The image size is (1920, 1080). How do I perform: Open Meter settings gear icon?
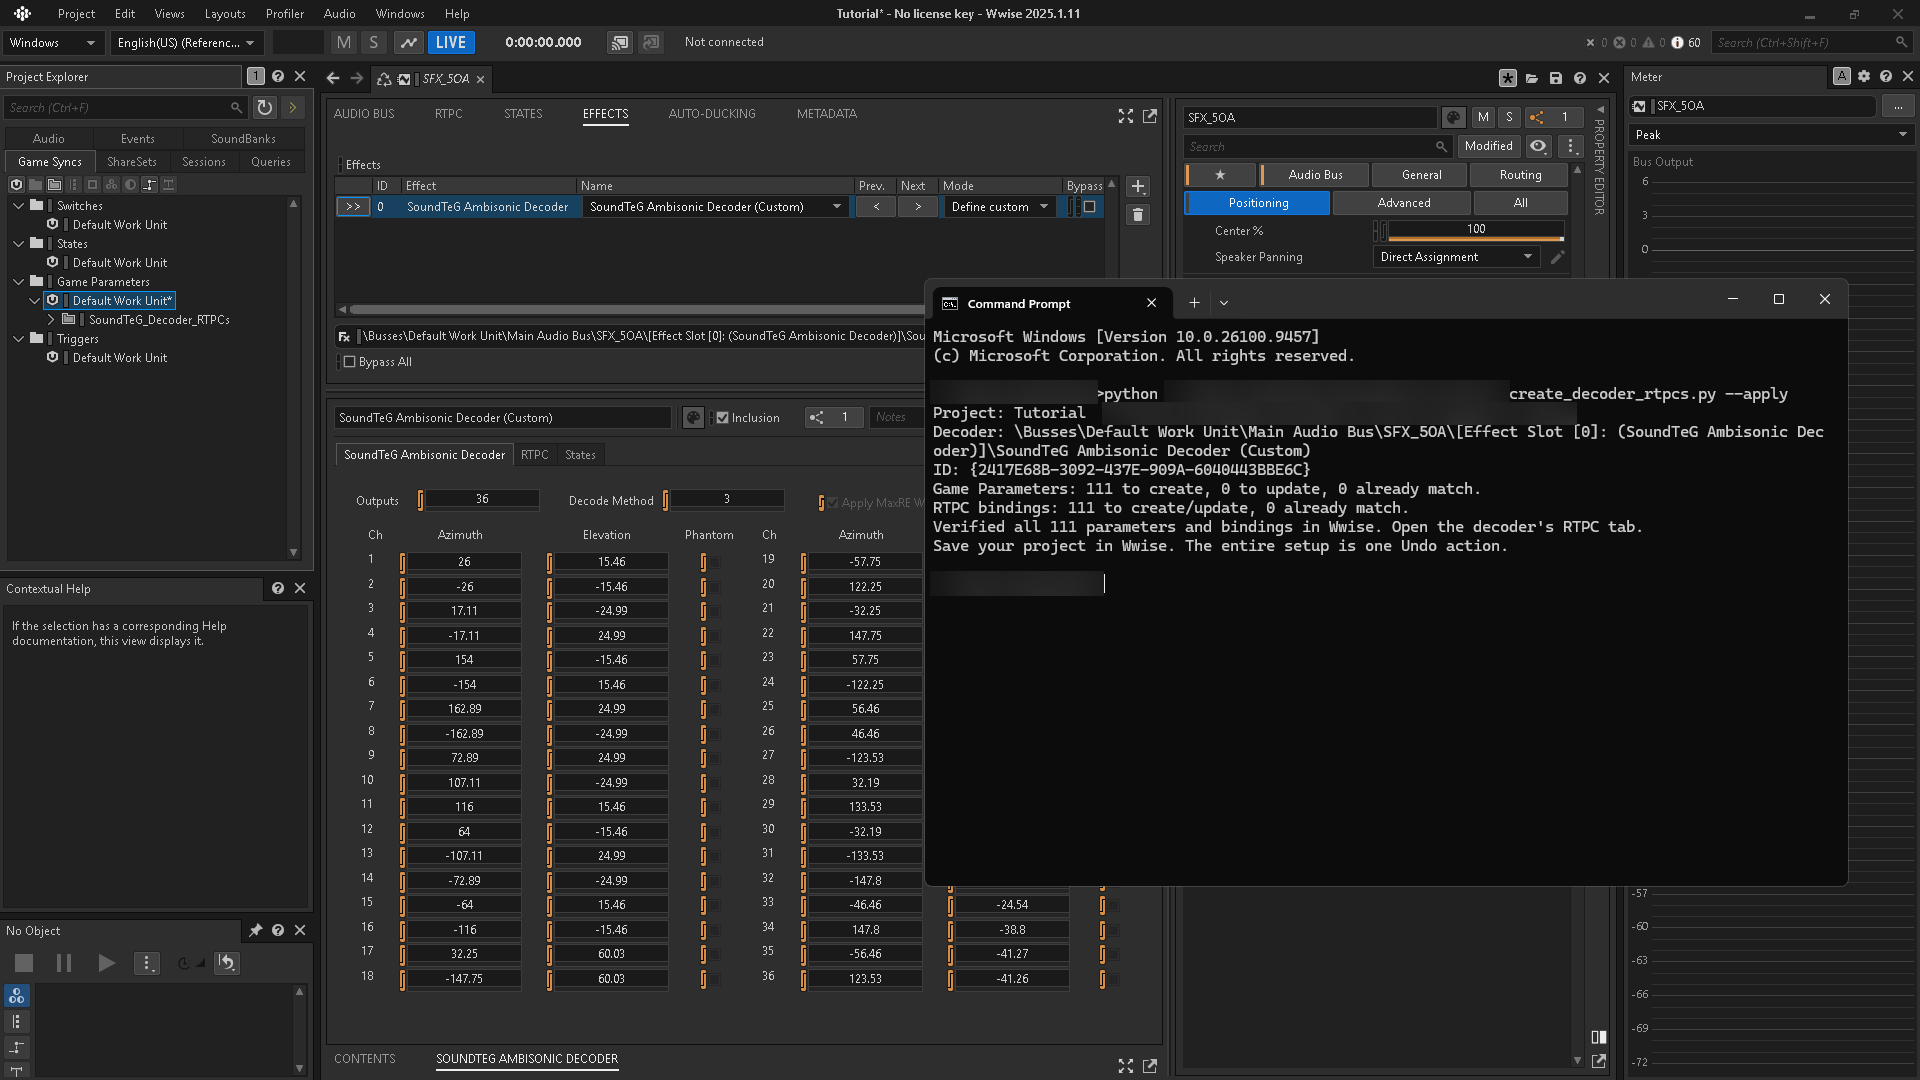1864,76
